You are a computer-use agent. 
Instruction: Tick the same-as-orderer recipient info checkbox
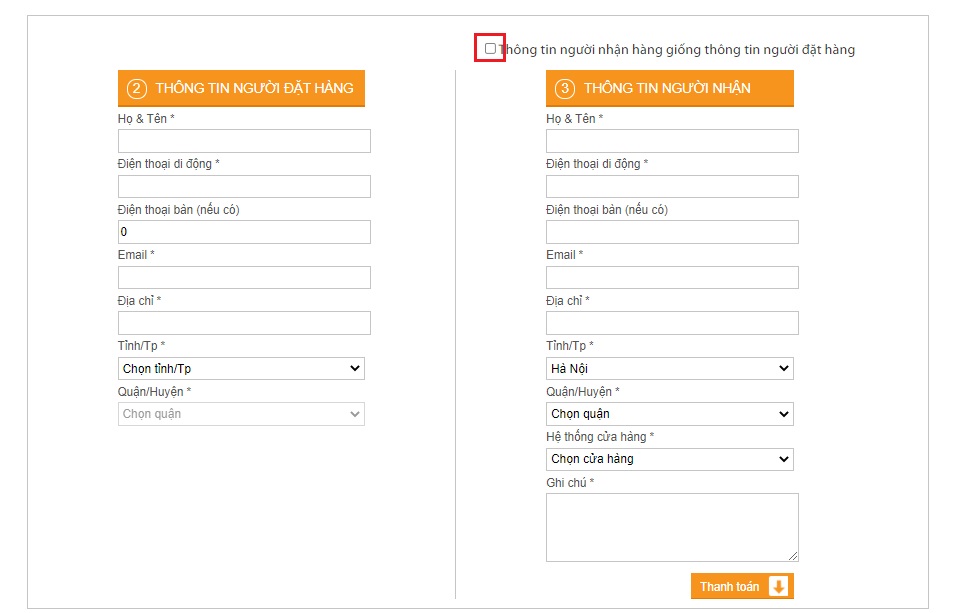click(x=490, y=49)
